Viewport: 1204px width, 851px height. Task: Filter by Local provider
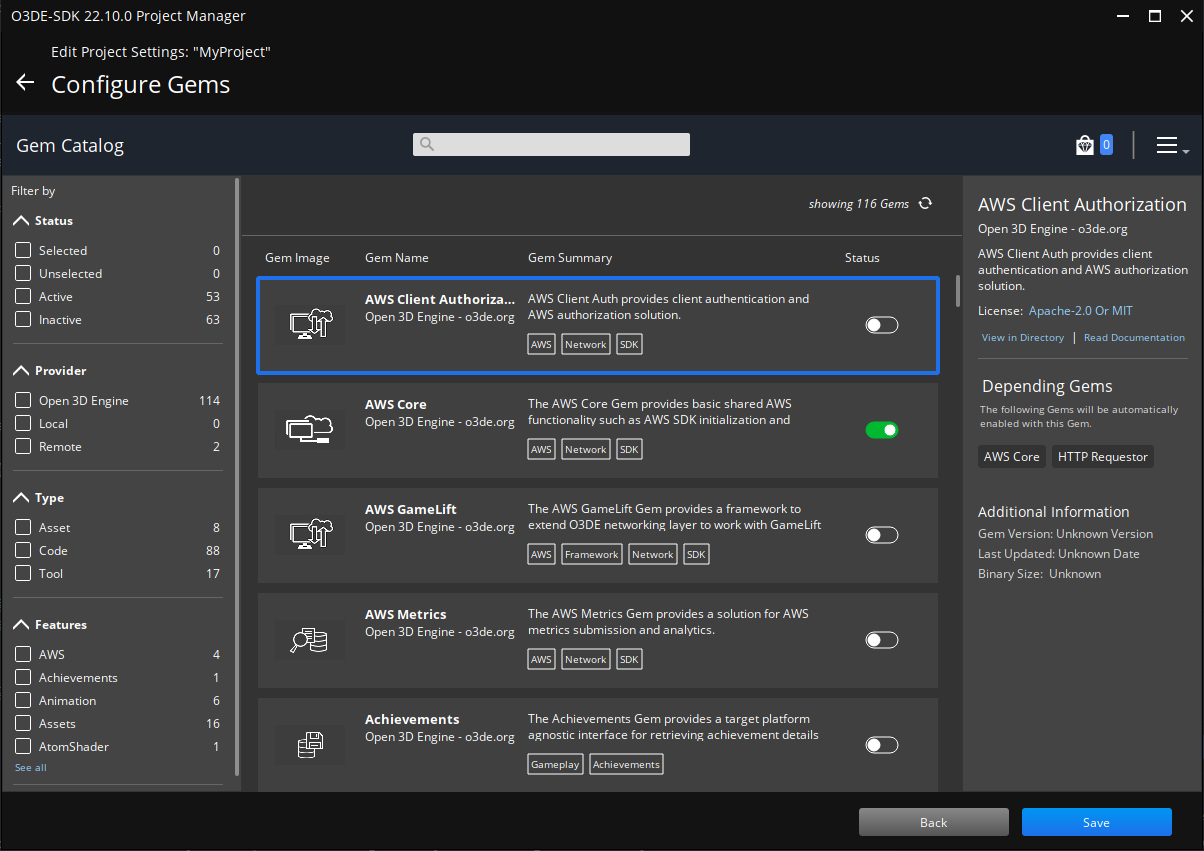coord(23,423)
